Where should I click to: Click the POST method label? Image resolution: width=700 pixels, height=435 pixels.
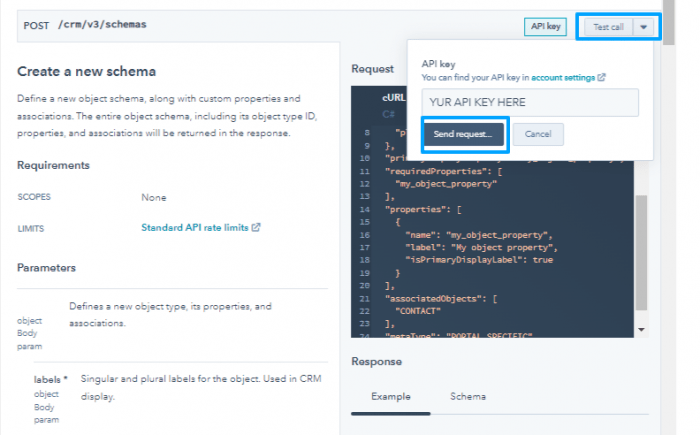click(x=36, y=25)
